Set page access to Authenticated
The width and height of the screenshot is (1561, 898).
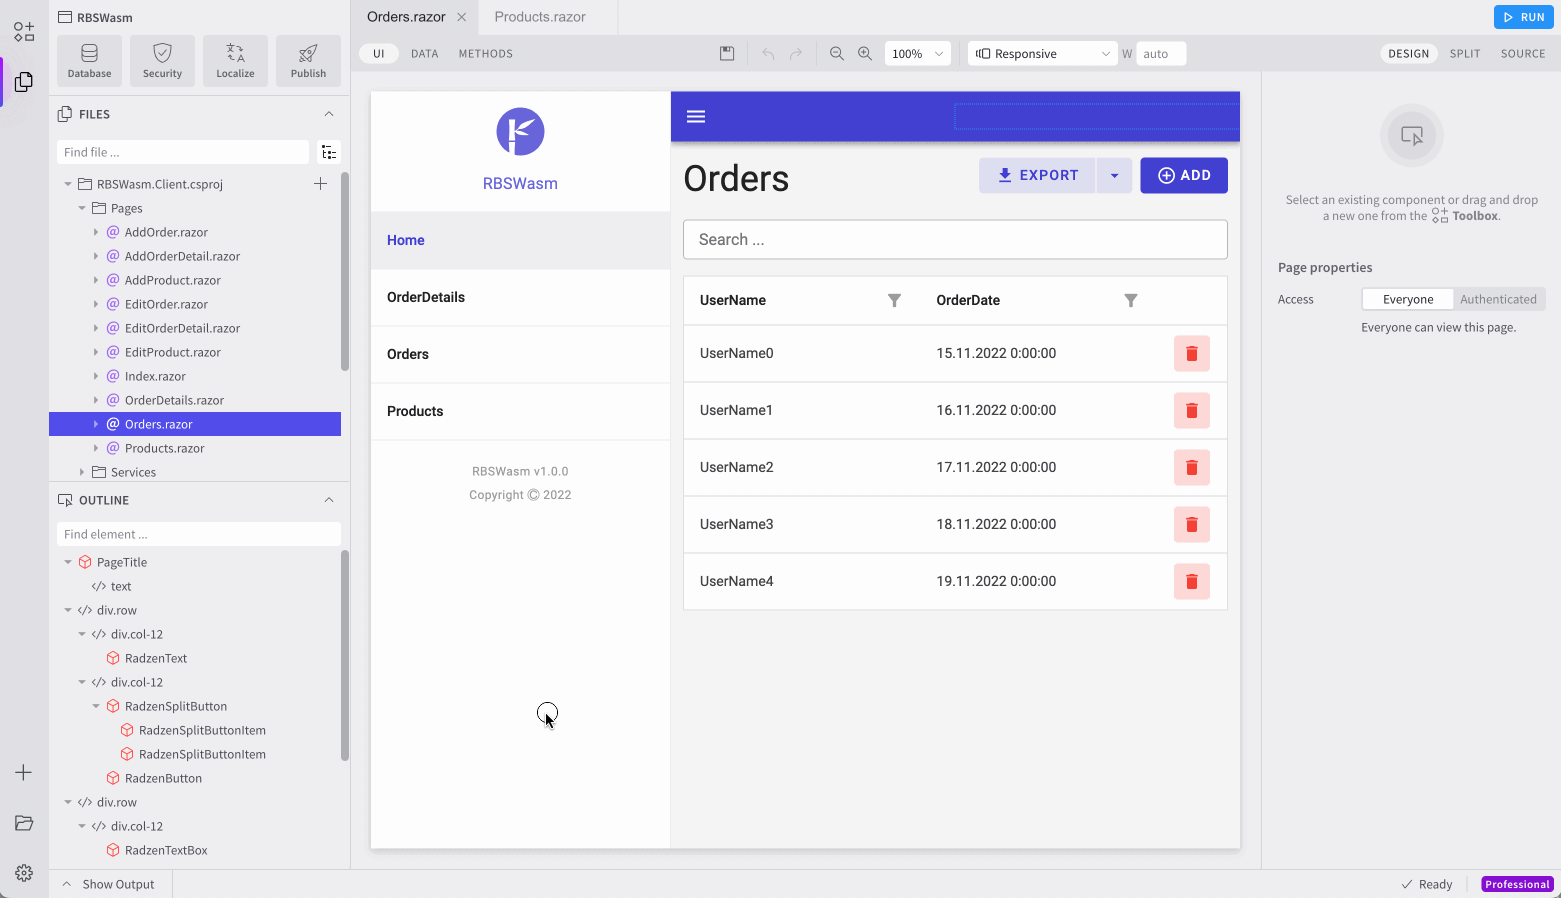(1497, 299)
